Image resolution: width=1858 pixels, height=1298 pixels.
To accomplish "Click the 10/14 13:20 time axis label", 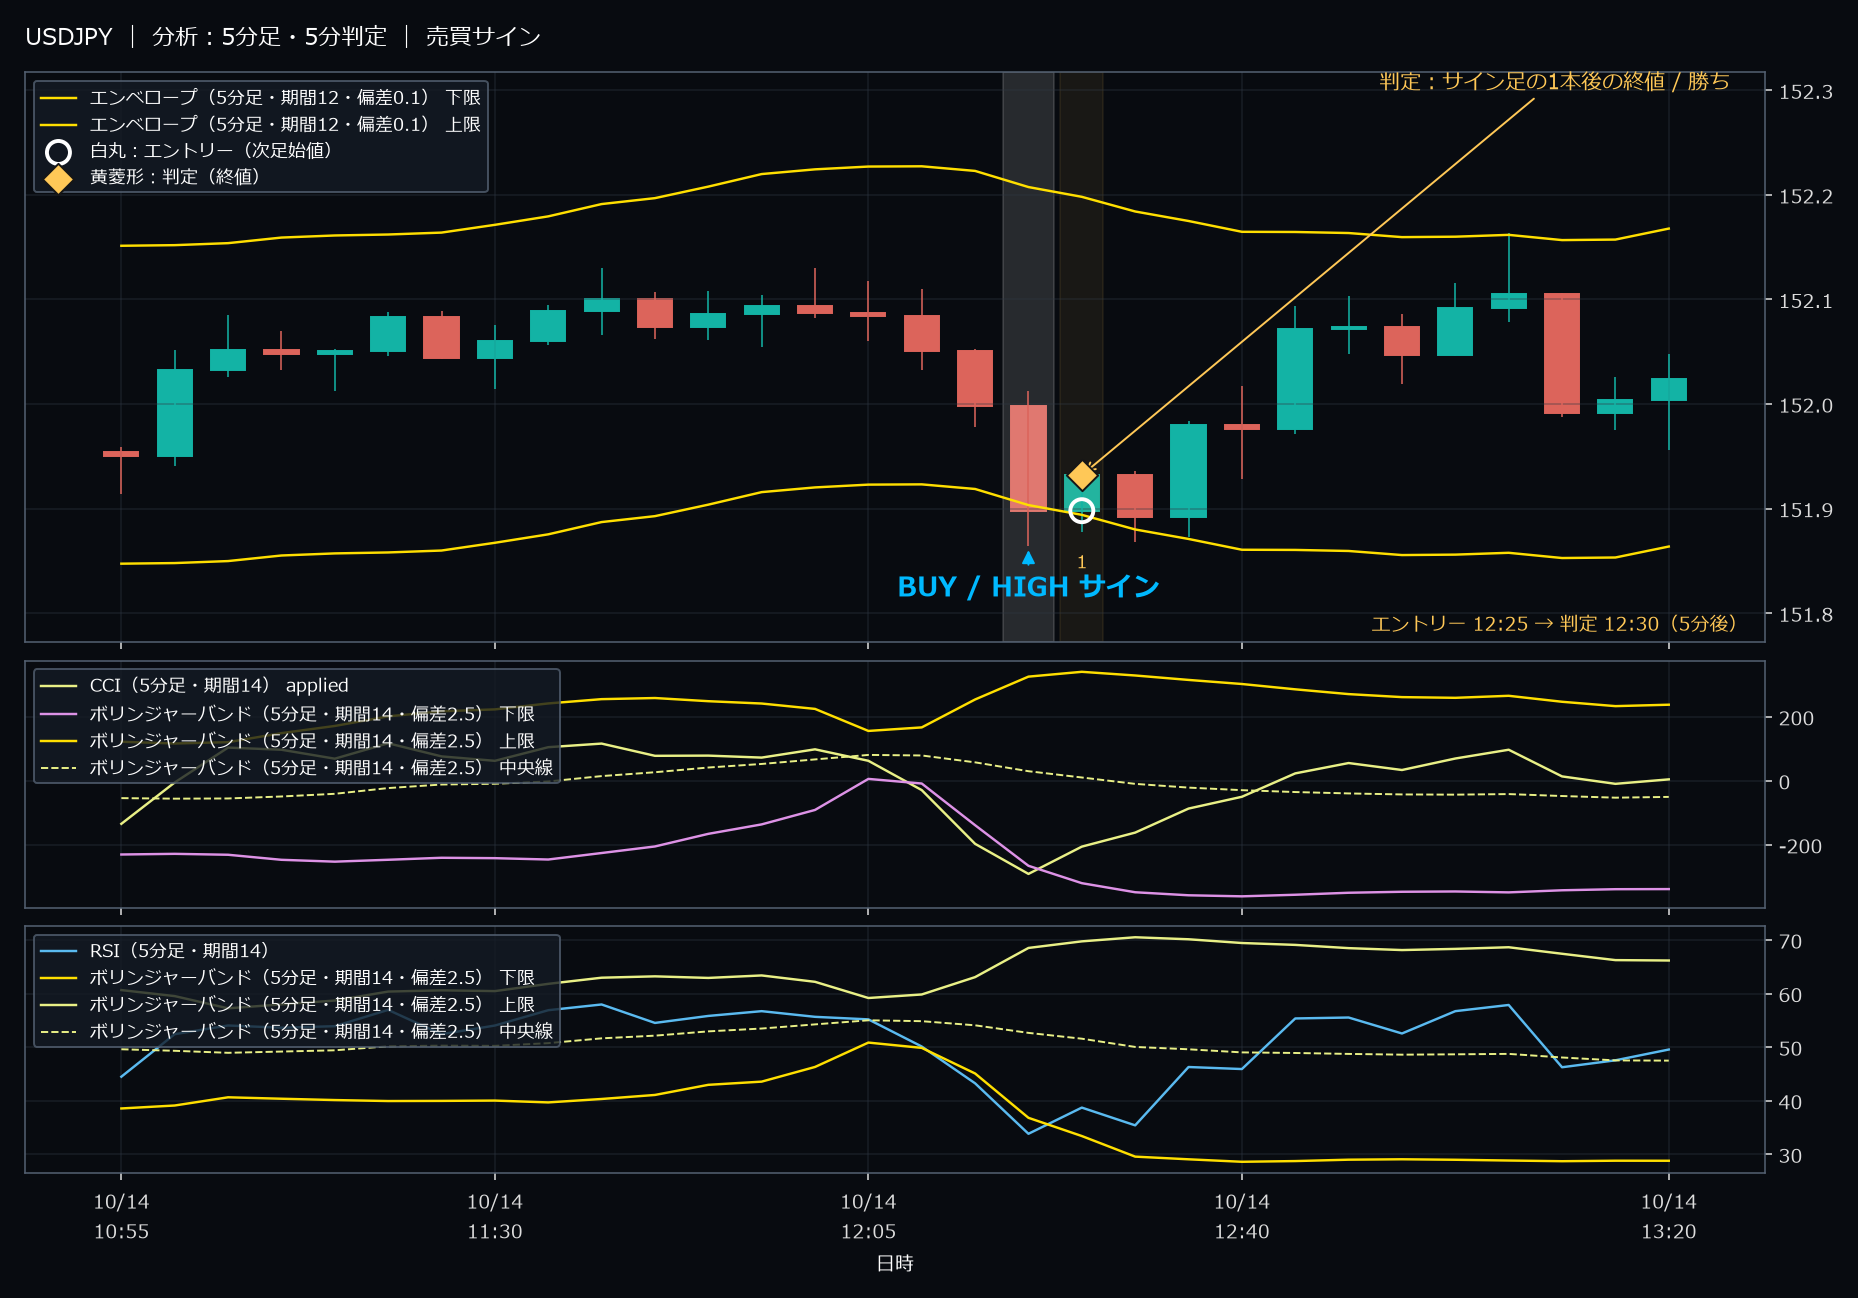I will point(1668,1217).
